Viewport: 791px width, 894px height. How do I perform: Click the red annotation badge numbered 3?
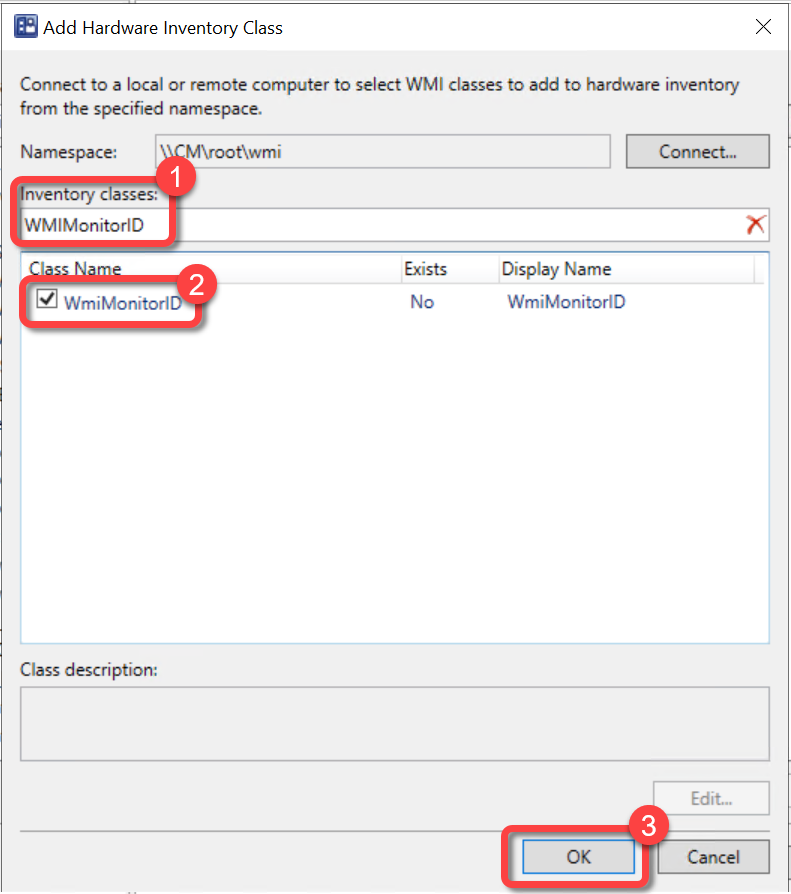coord(648,827)
